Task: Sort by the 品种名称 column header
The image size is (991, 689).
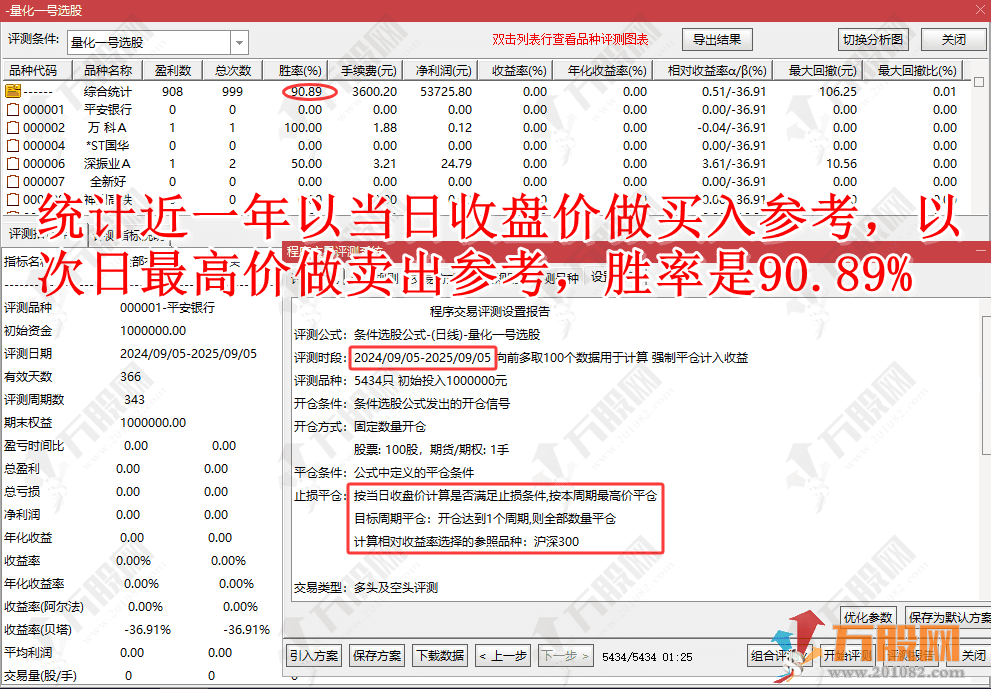Action: 107,70
